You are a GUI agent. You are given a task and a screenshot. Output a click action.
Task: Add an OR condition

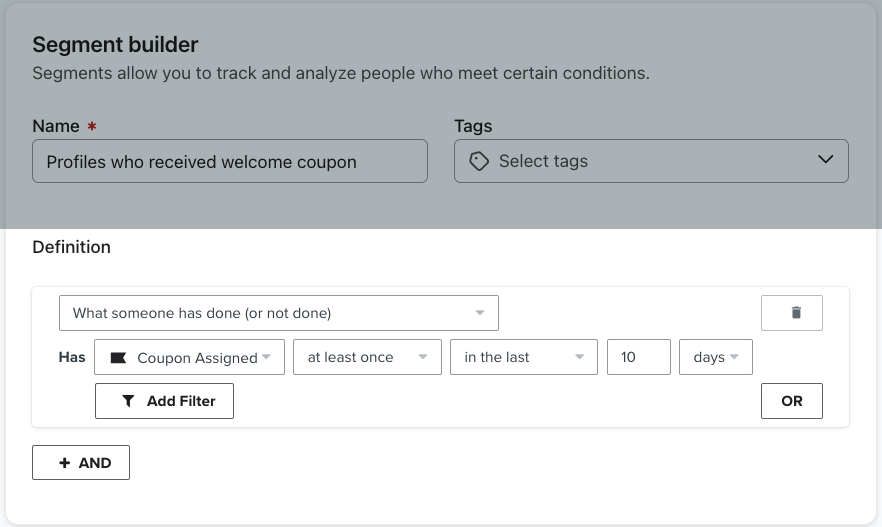point(791,401)
